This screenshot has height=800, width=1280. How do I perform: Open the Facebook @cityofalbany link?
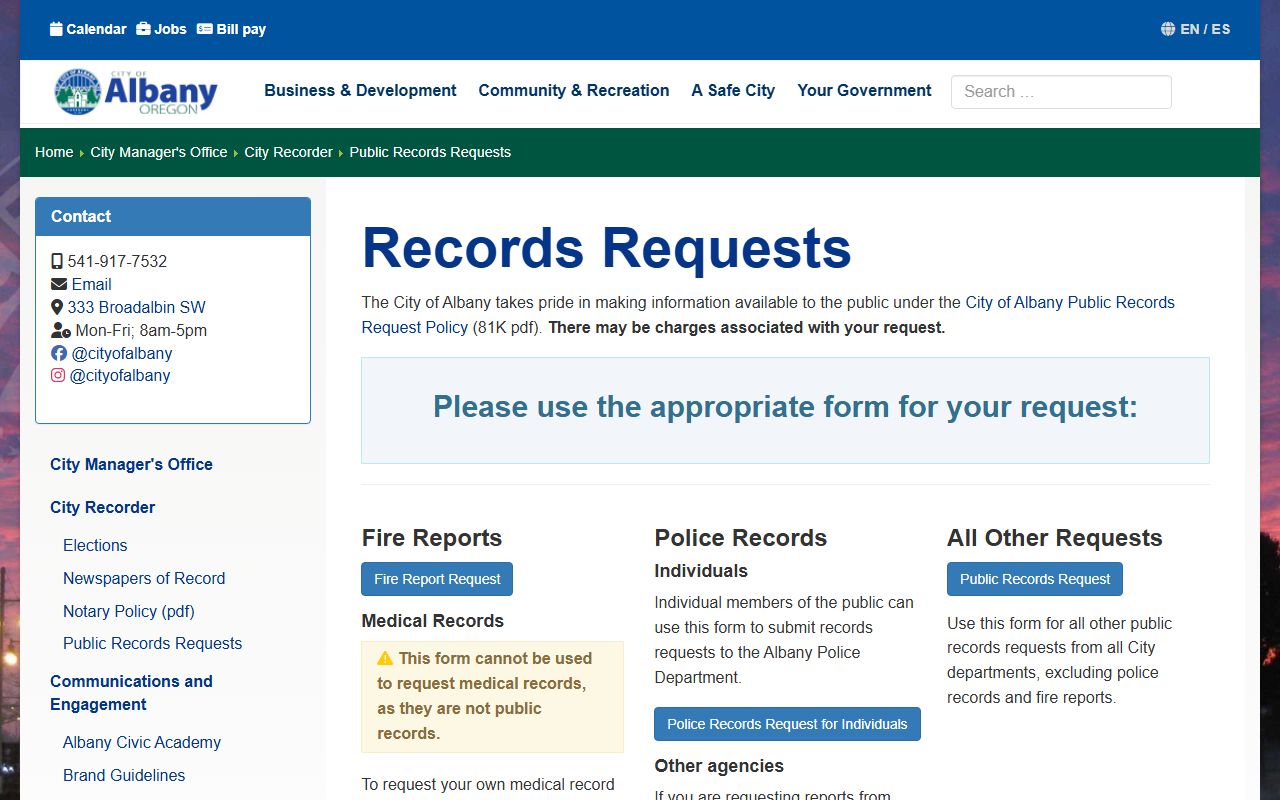pos(122,353)
